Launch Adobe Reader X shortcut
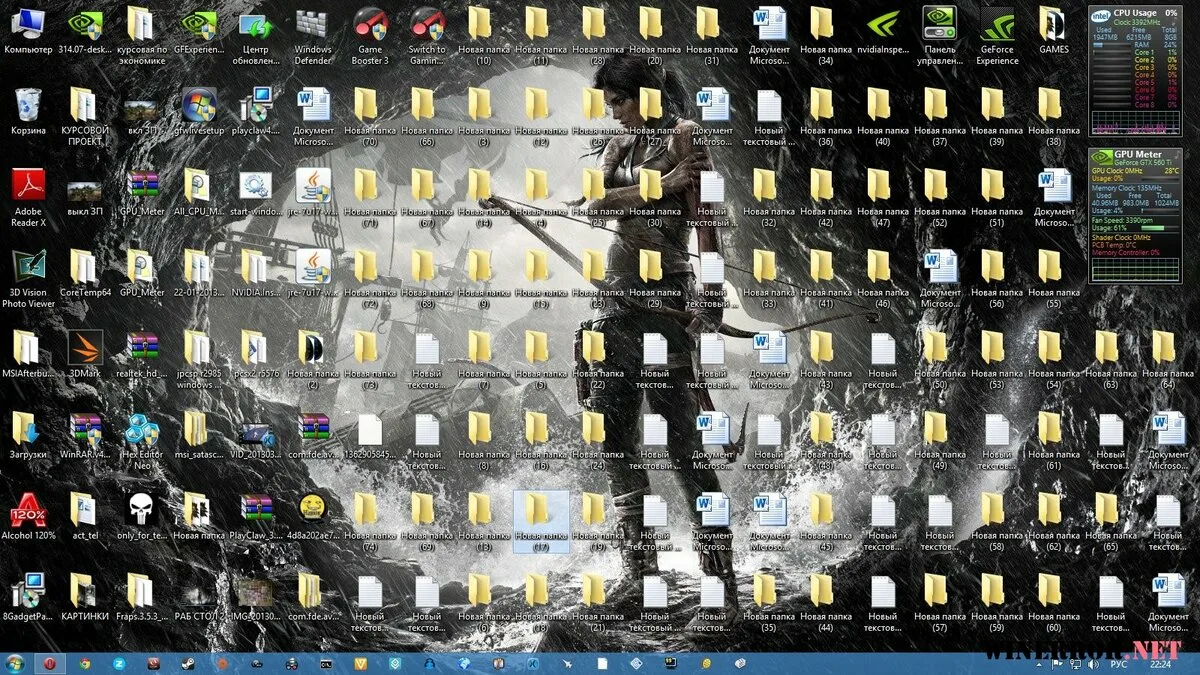The height and width of the screenshot is (675, 1200). 28,186
